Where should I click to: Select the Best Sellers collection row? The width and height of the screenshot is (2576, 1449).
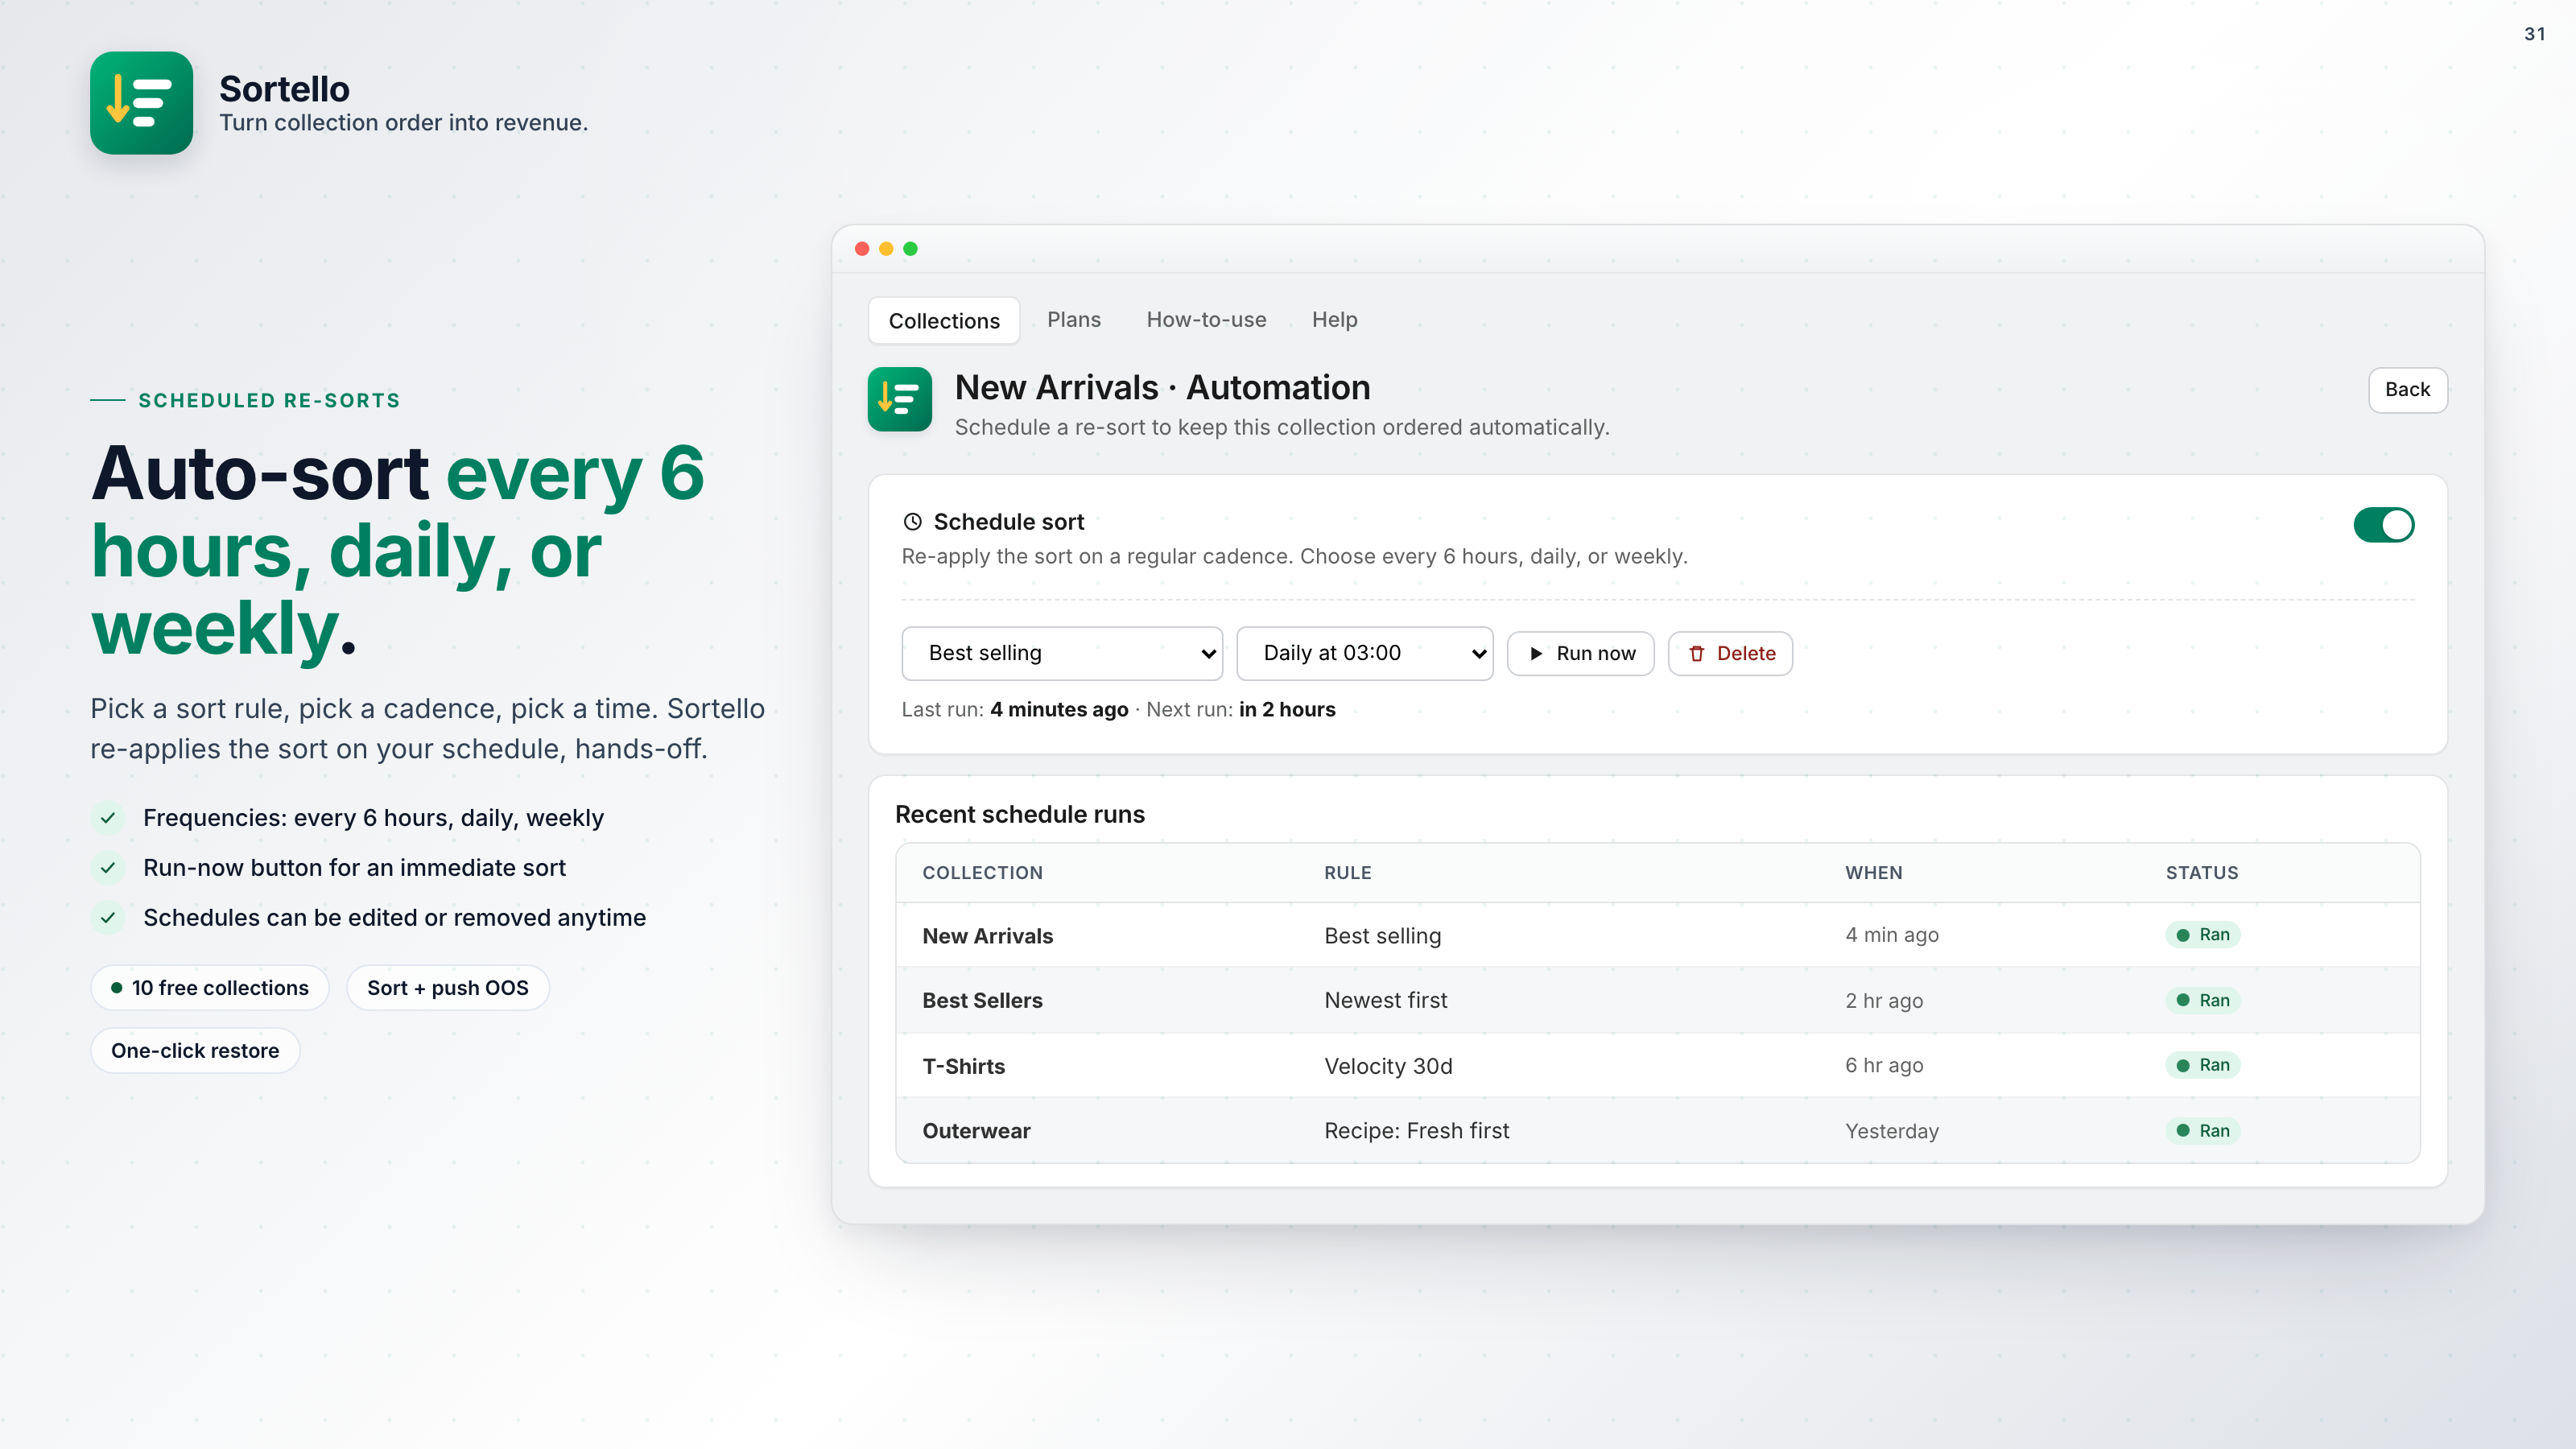1658,1000
